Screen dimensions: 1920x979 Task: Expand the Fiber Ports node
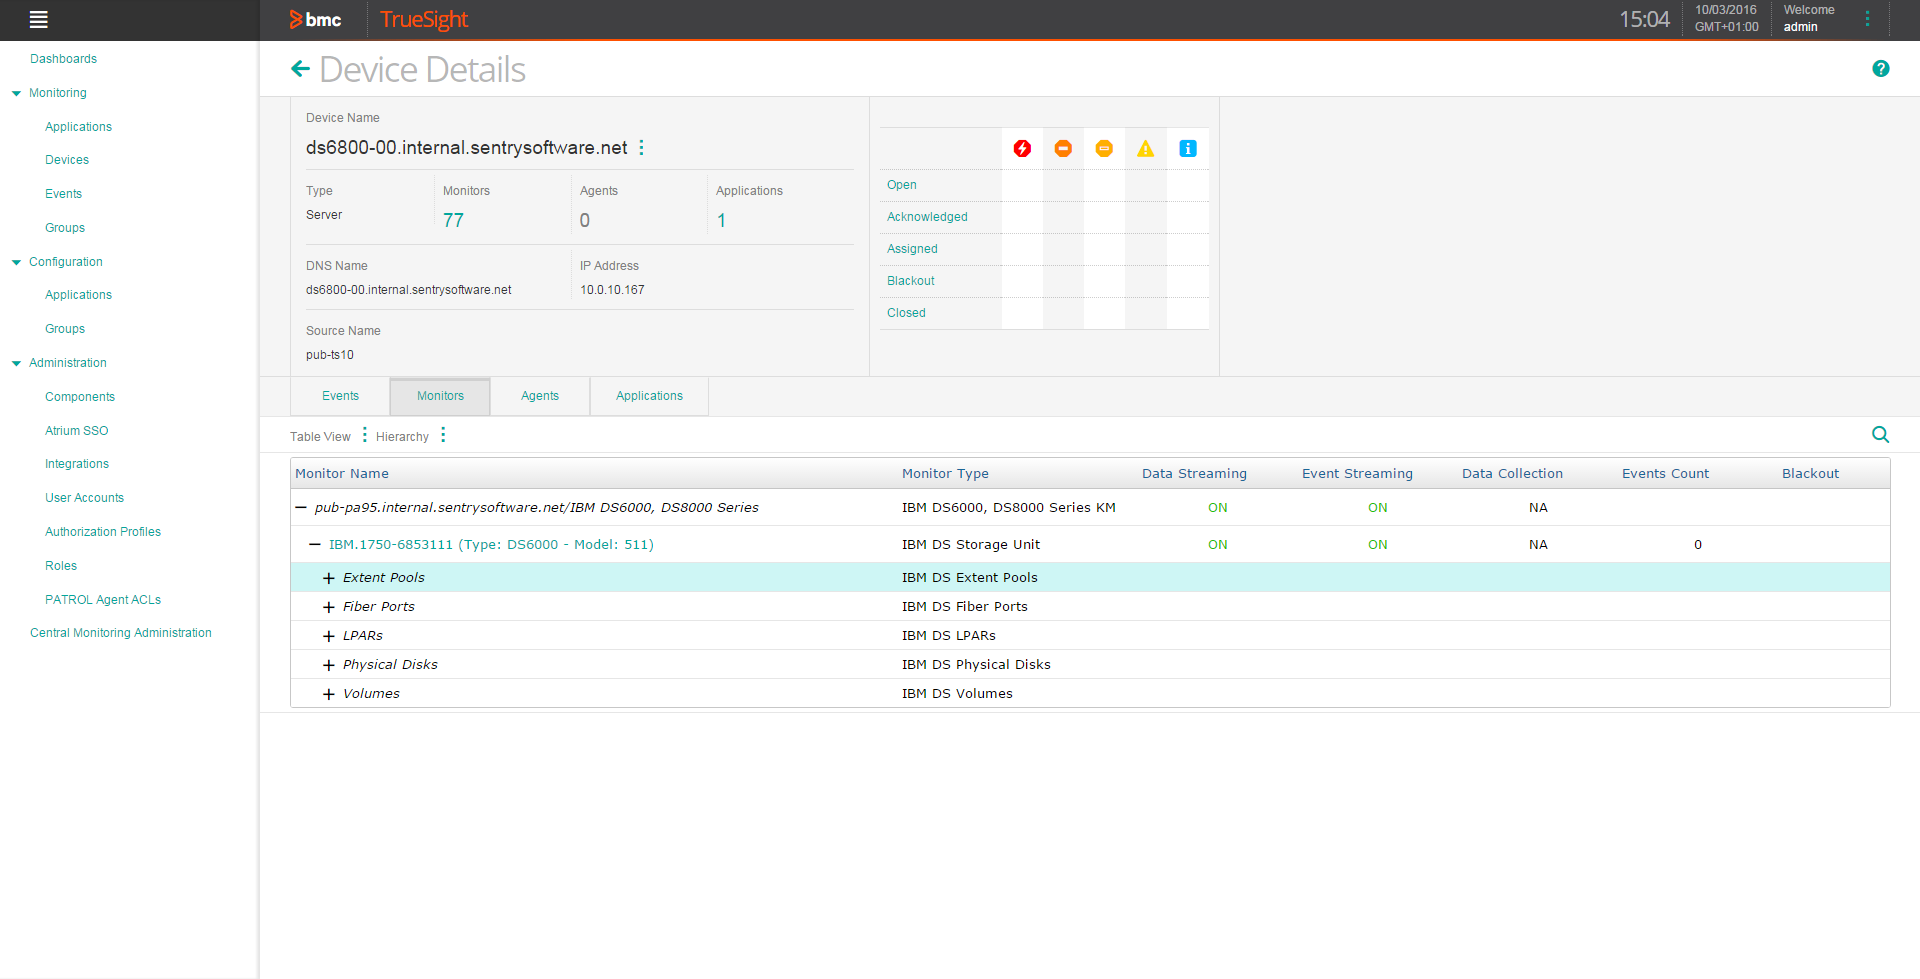328,607
